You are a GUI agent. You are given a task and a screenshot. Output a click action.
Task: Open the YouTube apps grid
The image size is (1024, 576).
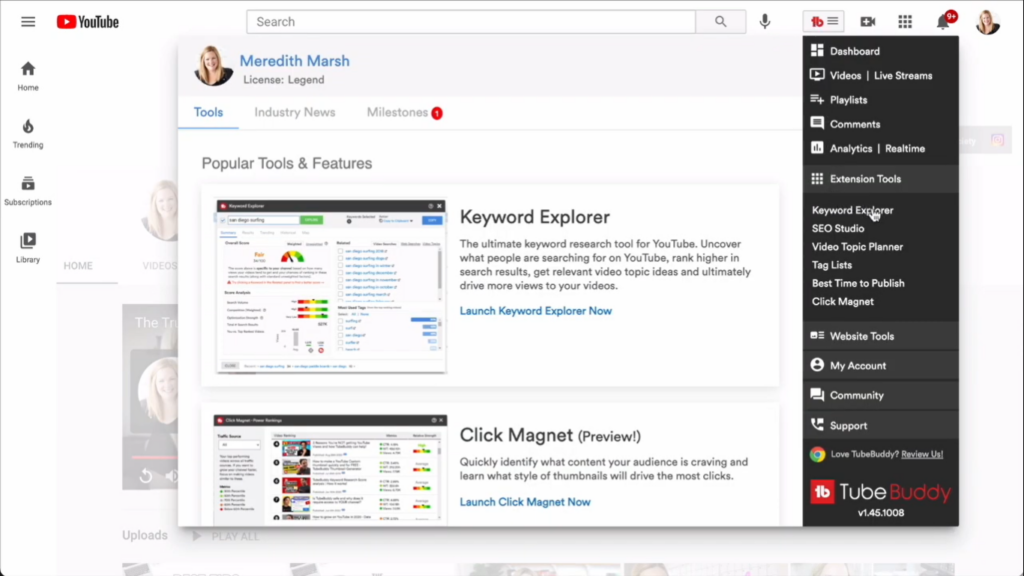point(904,22)
